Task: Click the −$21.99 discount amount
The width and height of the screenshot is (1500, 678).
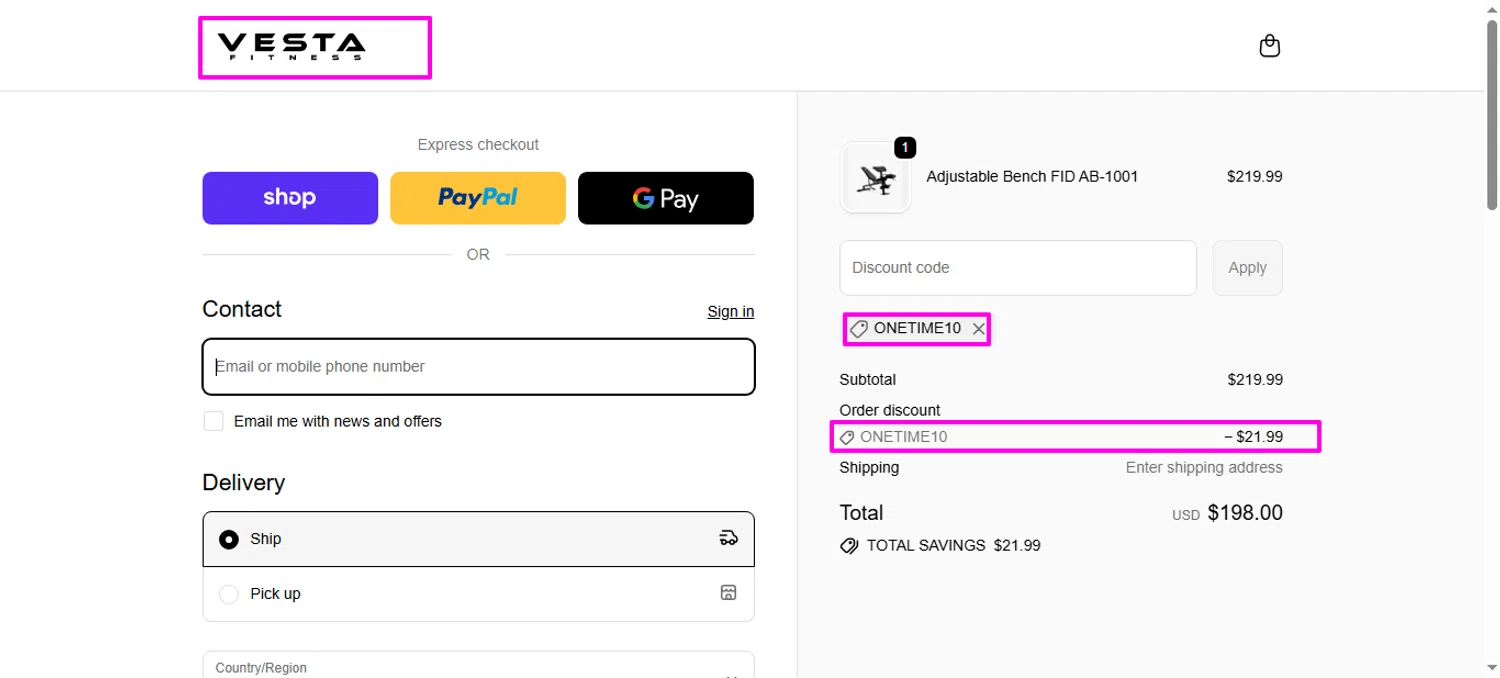Action: point(1253,437)
